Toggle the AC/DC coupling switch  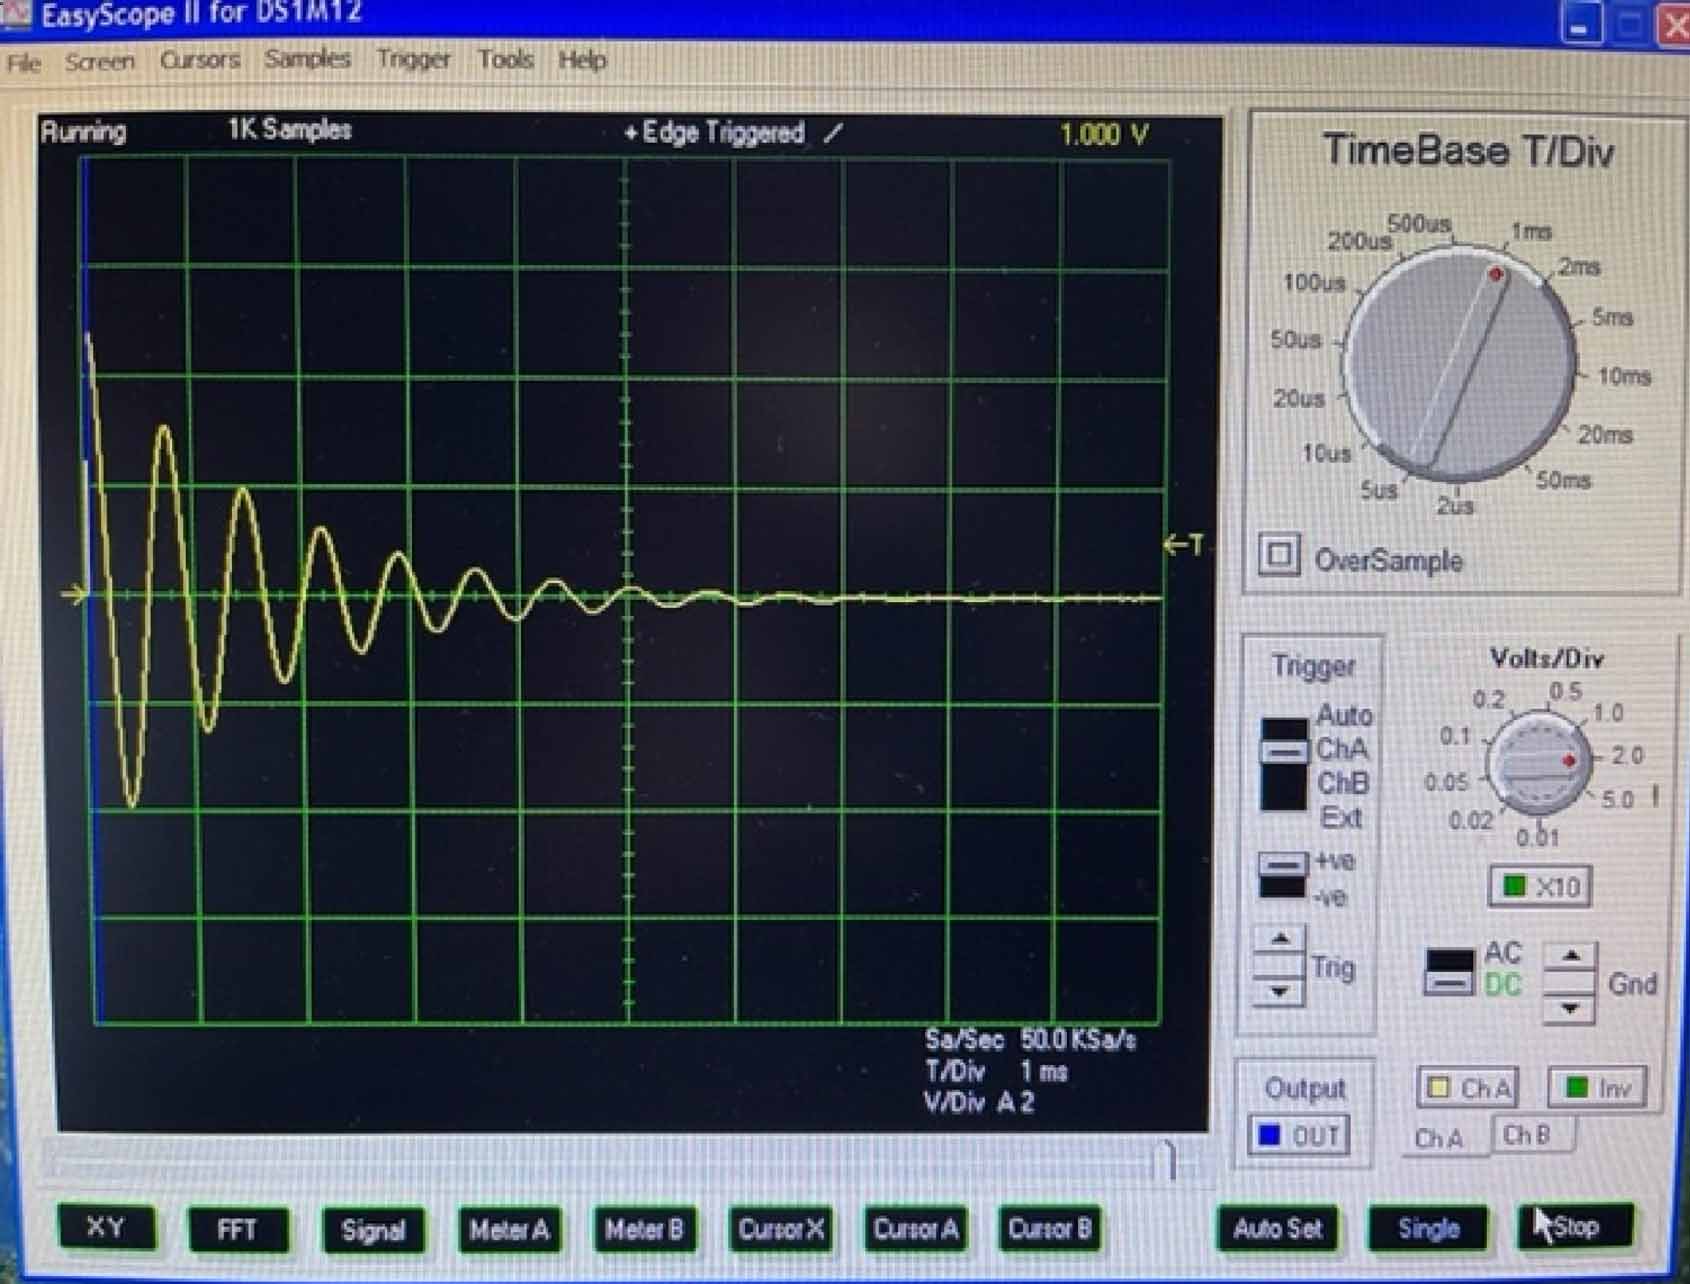[x=1449, y=972]
